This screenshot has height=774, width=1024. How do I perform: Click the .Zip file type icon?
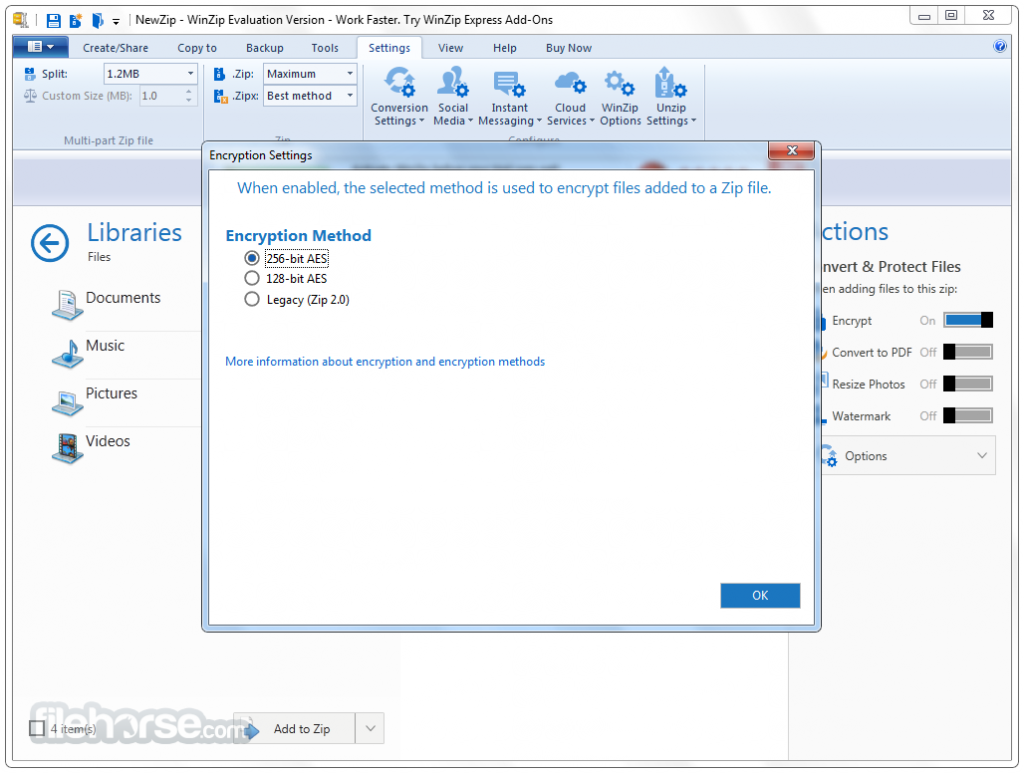pos(219,74)
